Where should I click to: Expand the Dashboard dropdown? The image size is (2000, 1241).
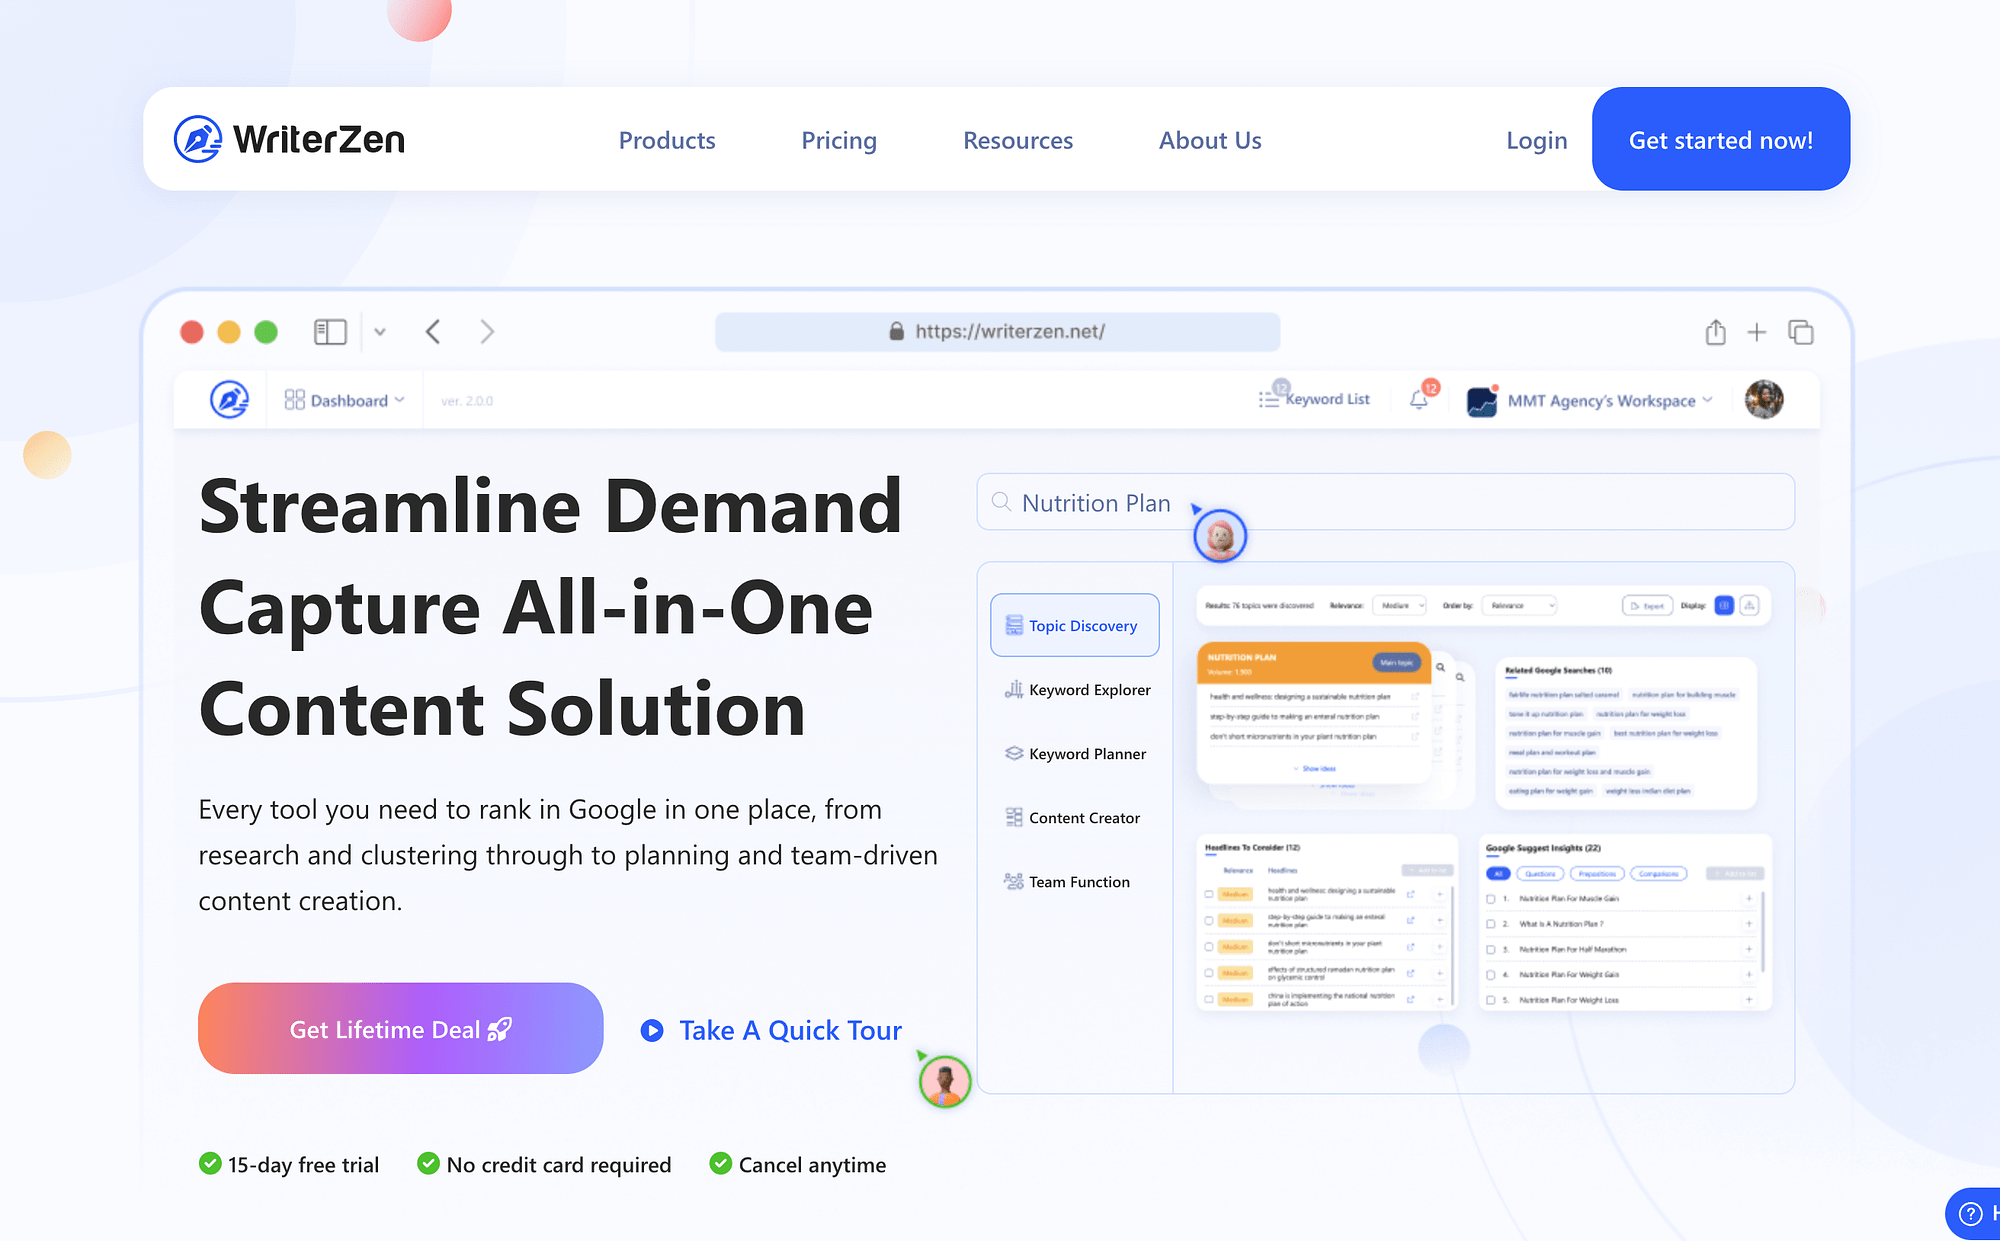tap(345, 400)
